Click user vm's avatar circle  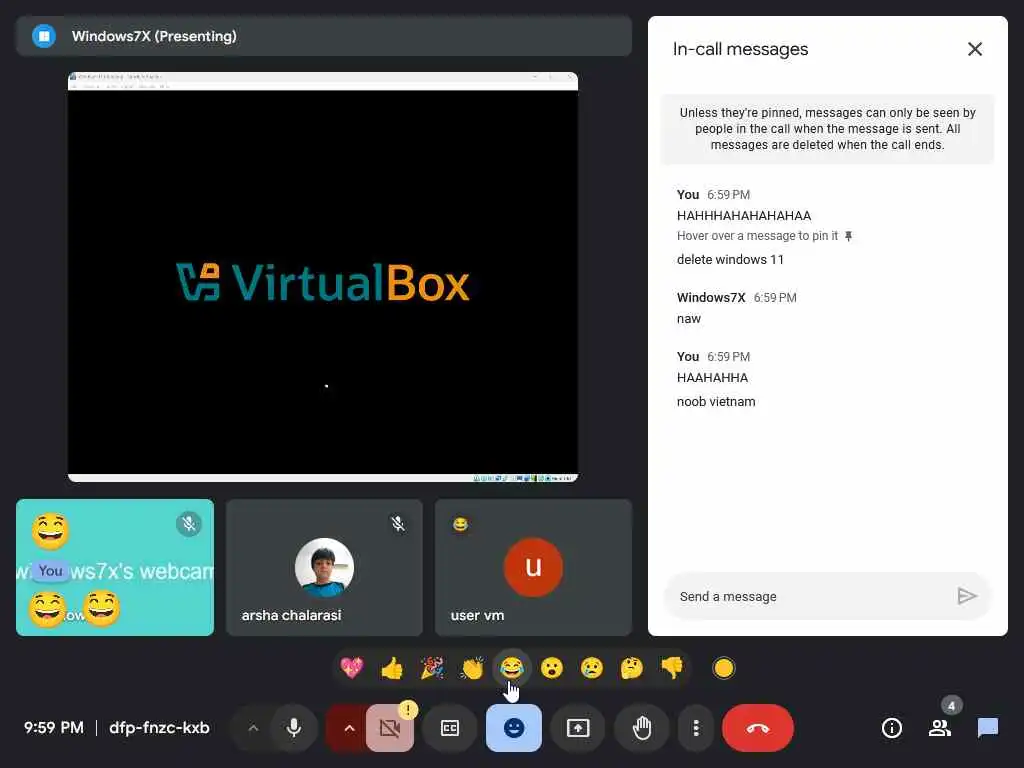coord(533,568)
